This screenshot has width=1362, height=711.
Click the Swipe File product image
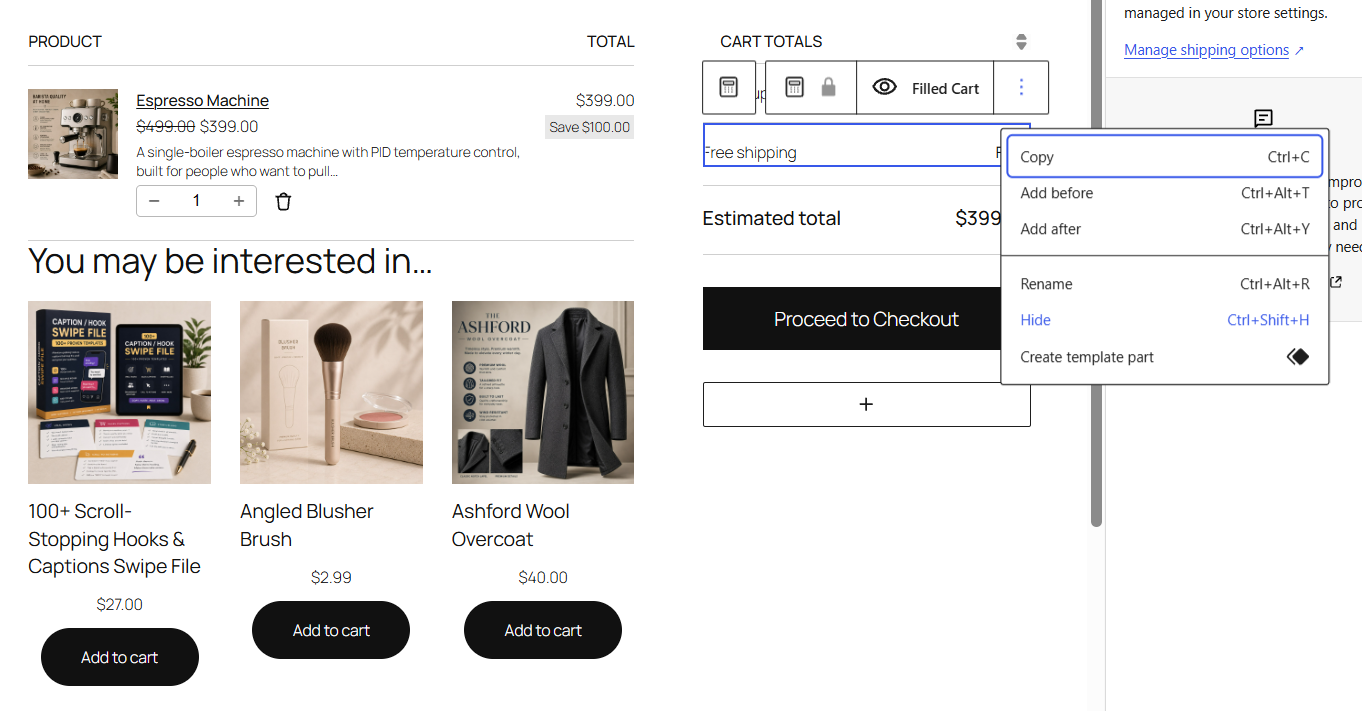[119, 392]
